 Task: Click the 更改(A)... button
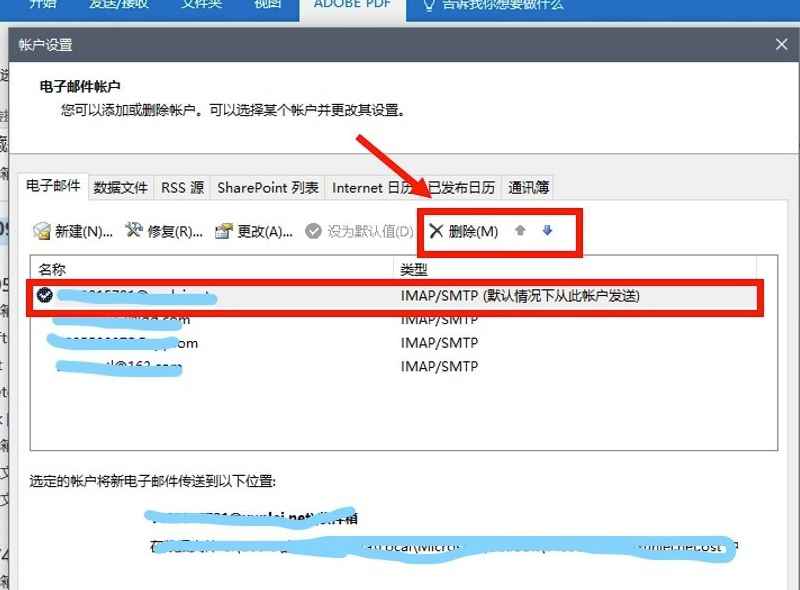coord(254,231)
